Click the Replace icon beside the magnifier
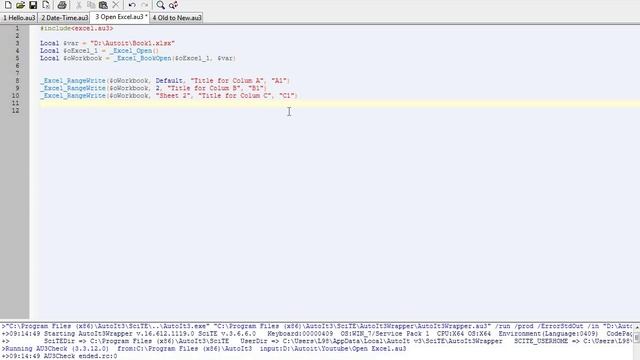 (x=173, y=5)
